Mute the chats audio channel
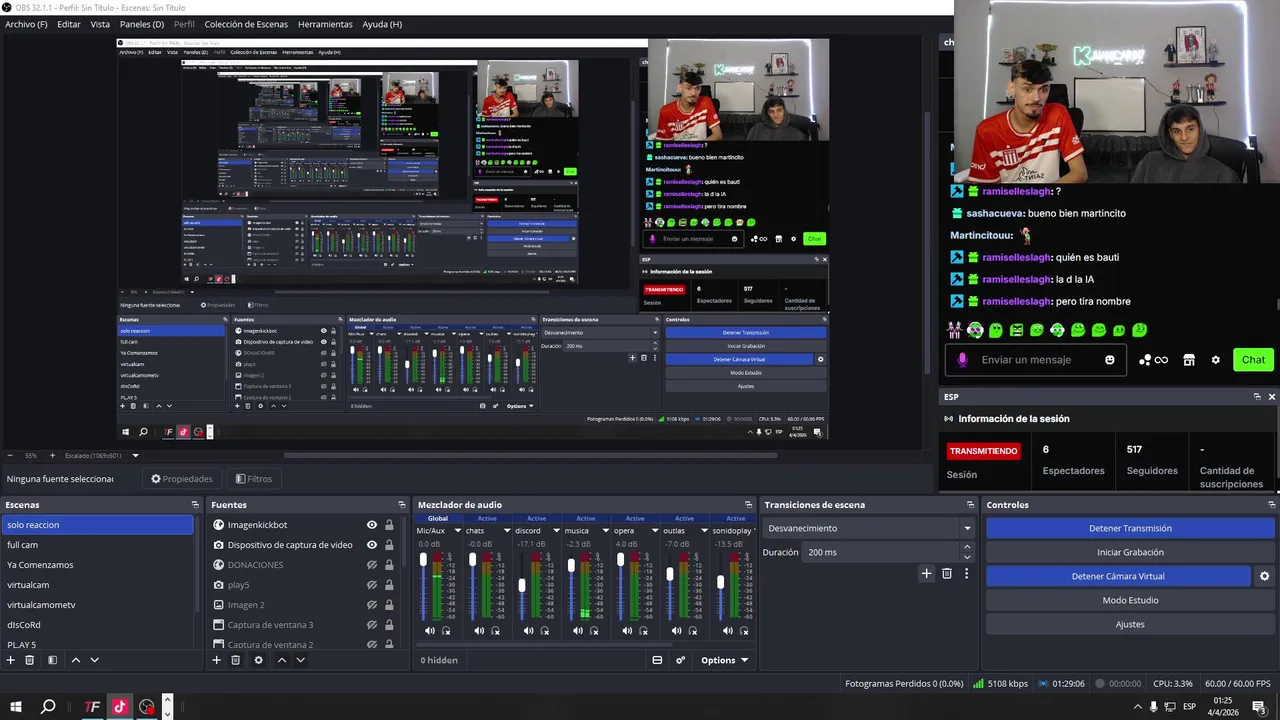The height and width of the screenshot is (720, 1280). pyautogui.click(x=479, y=631)
